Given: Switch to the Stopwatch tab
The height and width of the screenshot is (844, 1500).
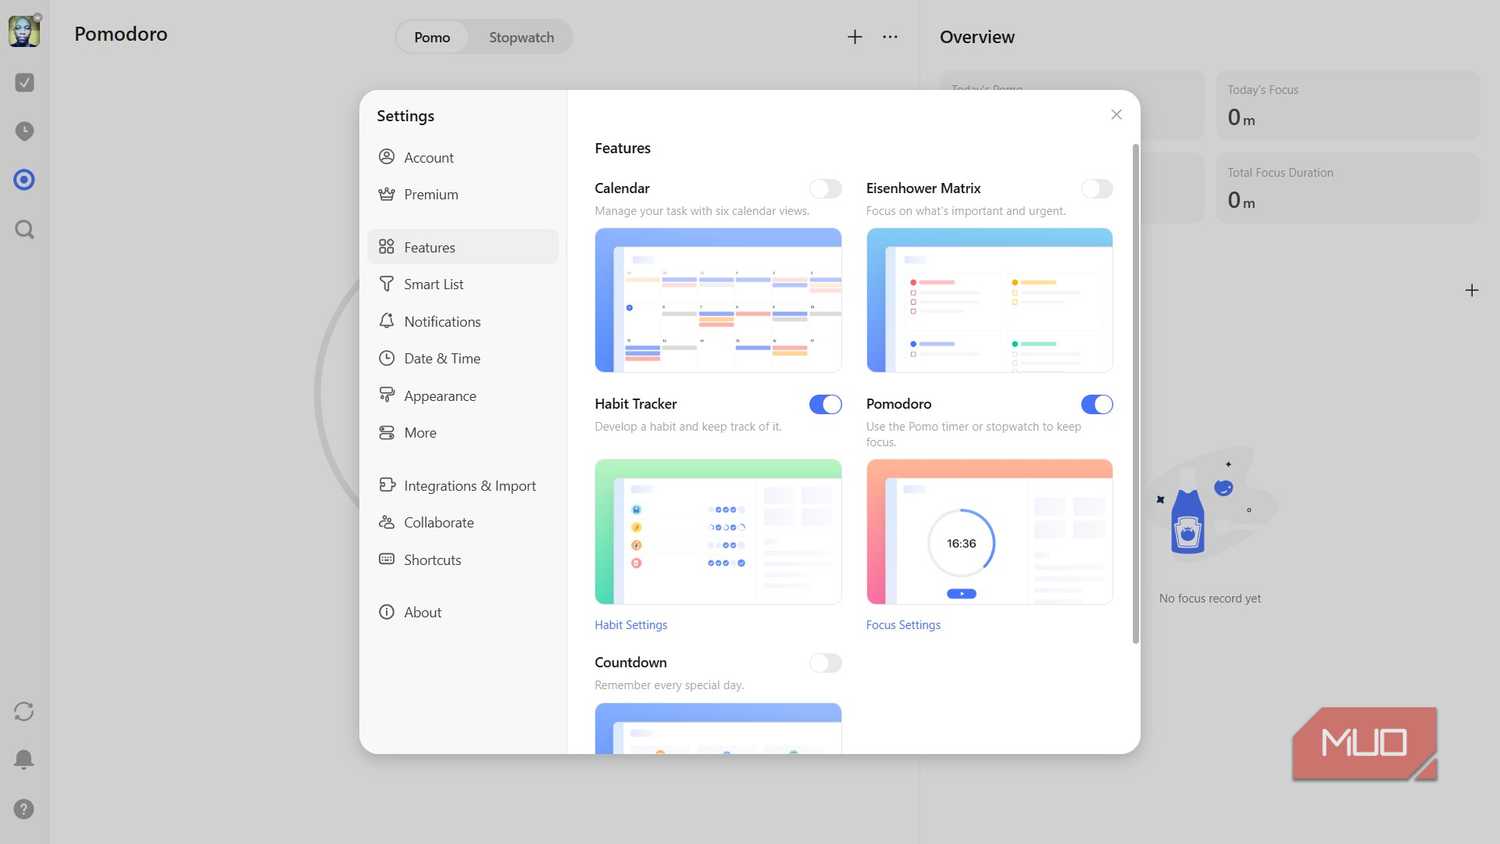Looking at the screenshot, I should [521, 37].
